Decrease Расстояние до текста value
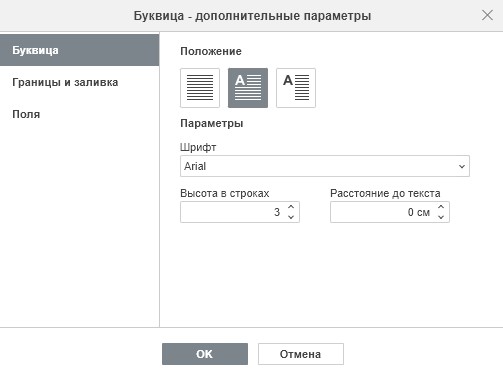This screenshot has width=503, height=373. [x=441, y=217]
